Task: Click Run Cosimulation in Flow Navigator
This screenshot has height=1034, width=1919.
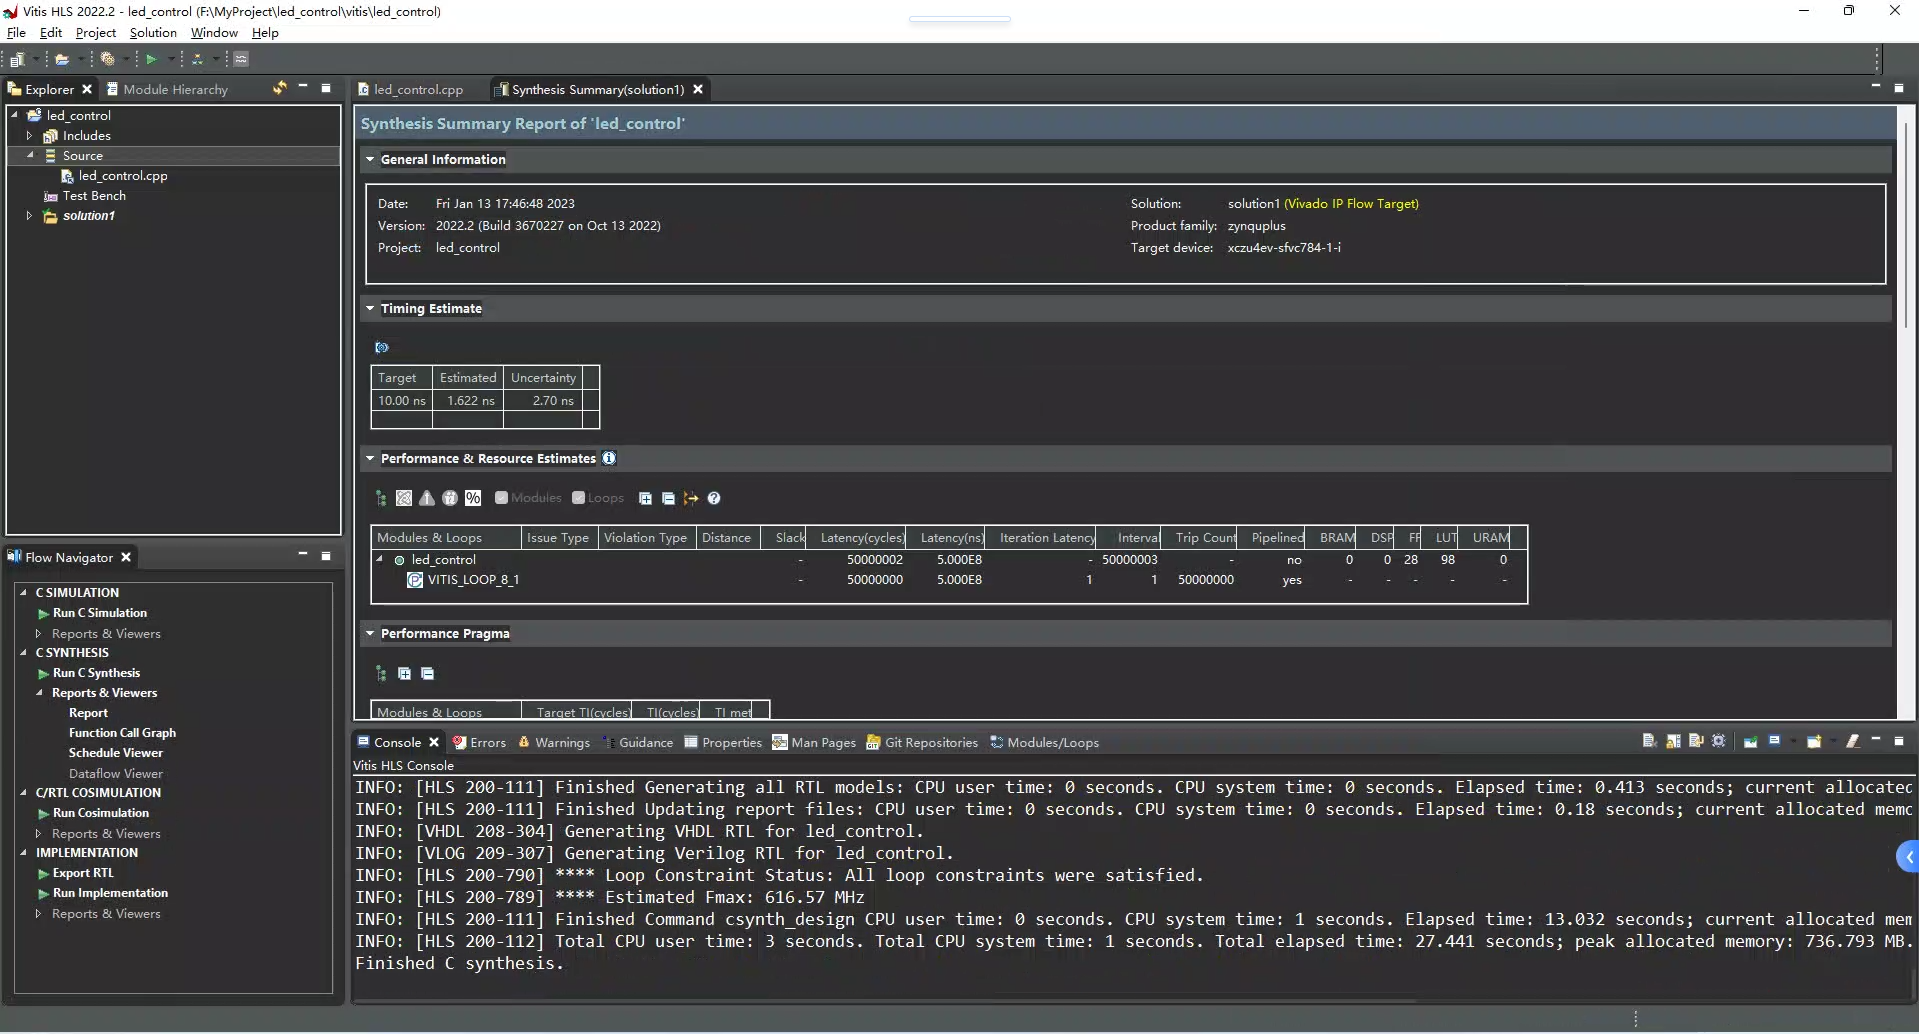Action: (100, 812)
